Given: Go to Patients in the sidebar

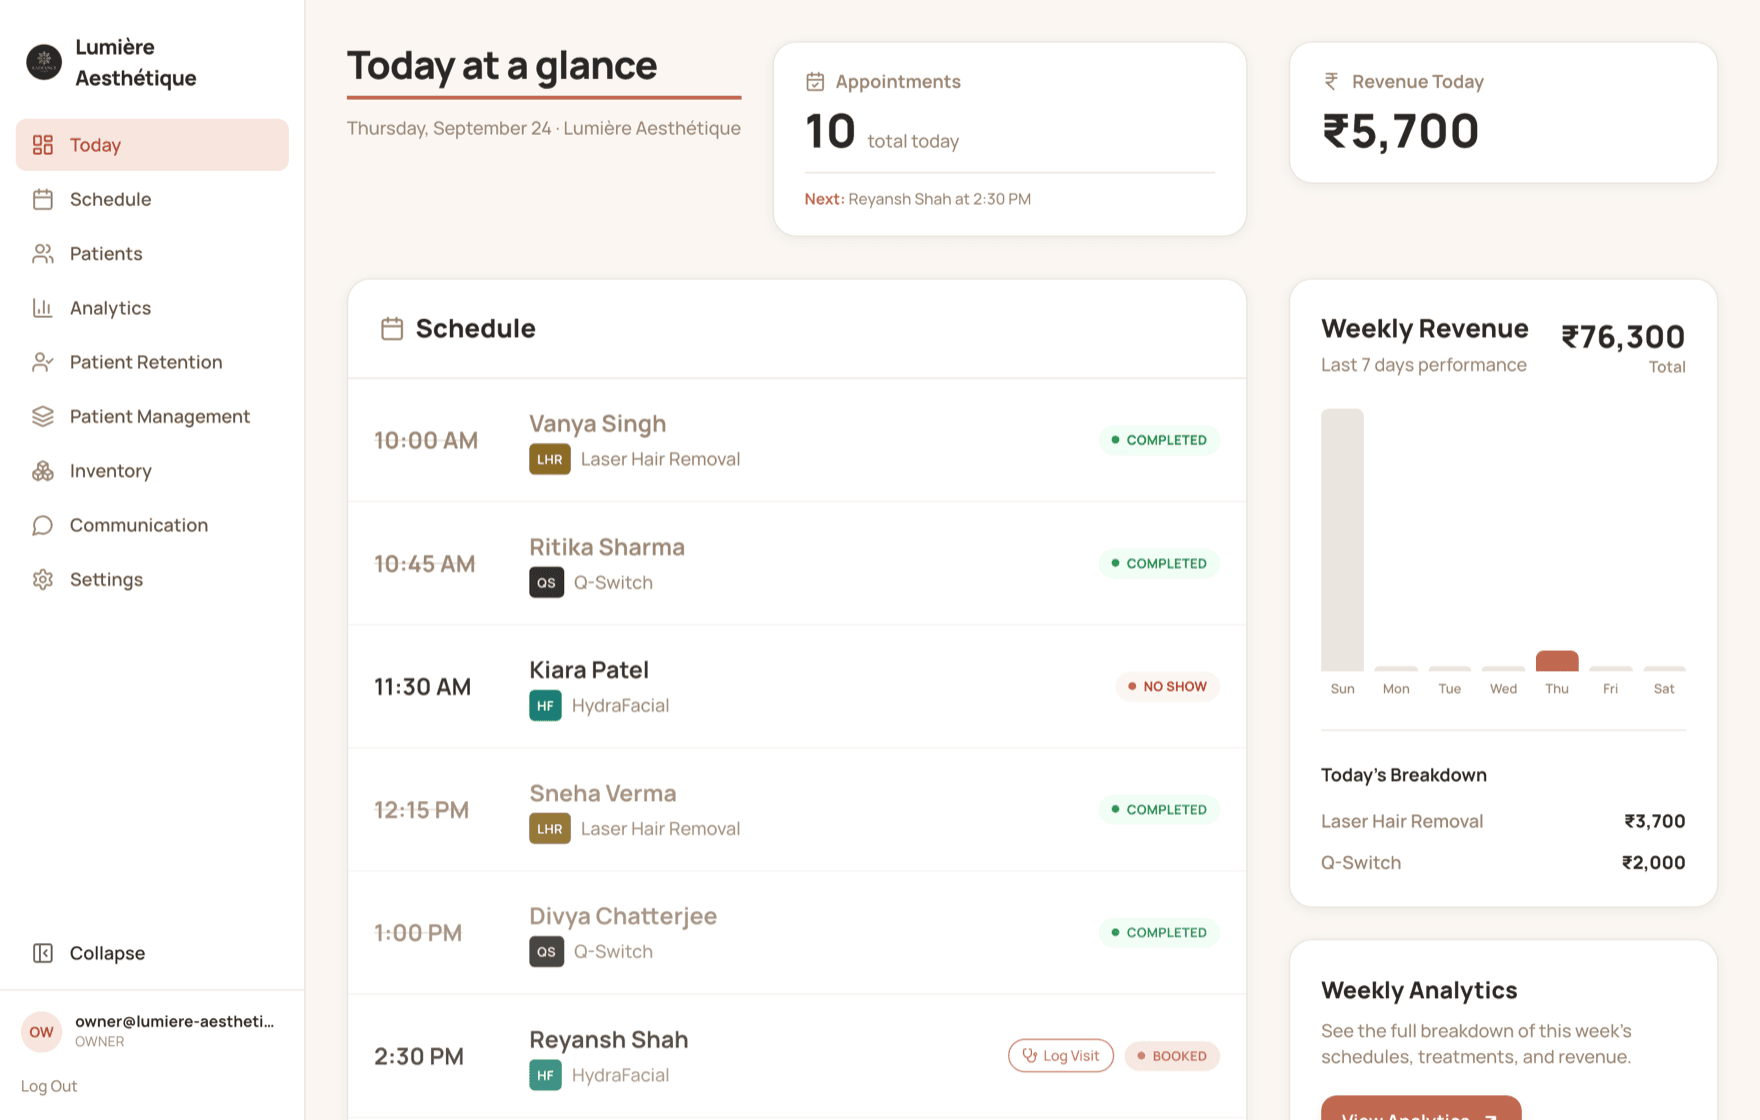Looking at the screenshot, I should pos(152,253).
